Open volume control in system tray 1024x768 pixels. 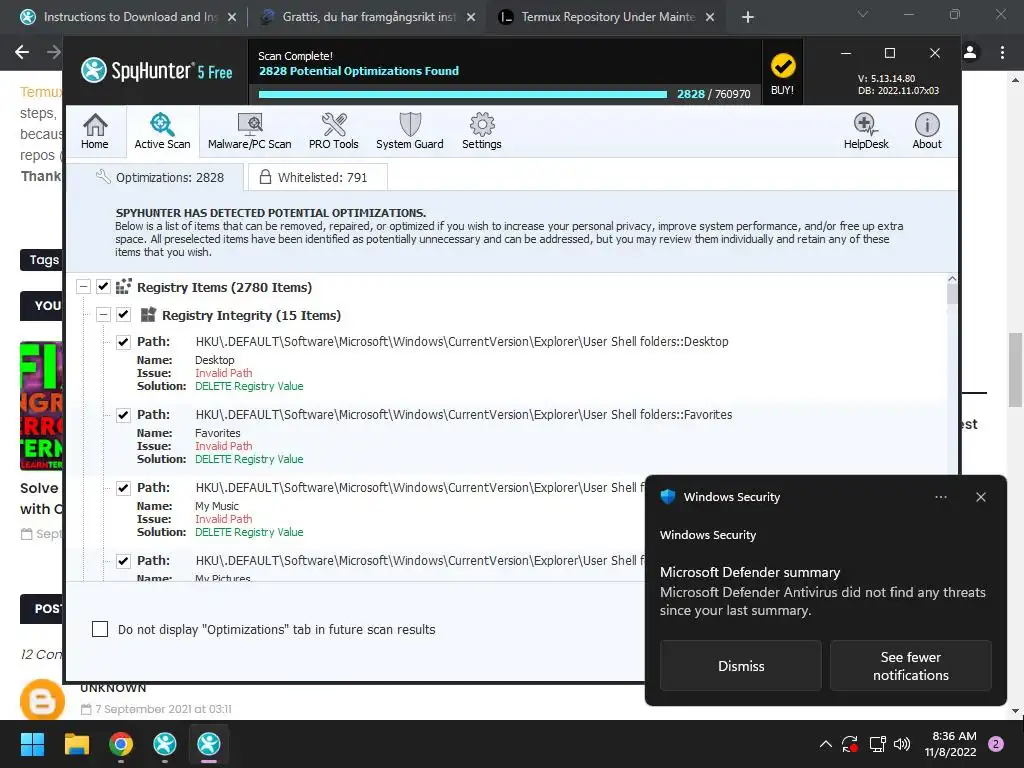point(902,744)
